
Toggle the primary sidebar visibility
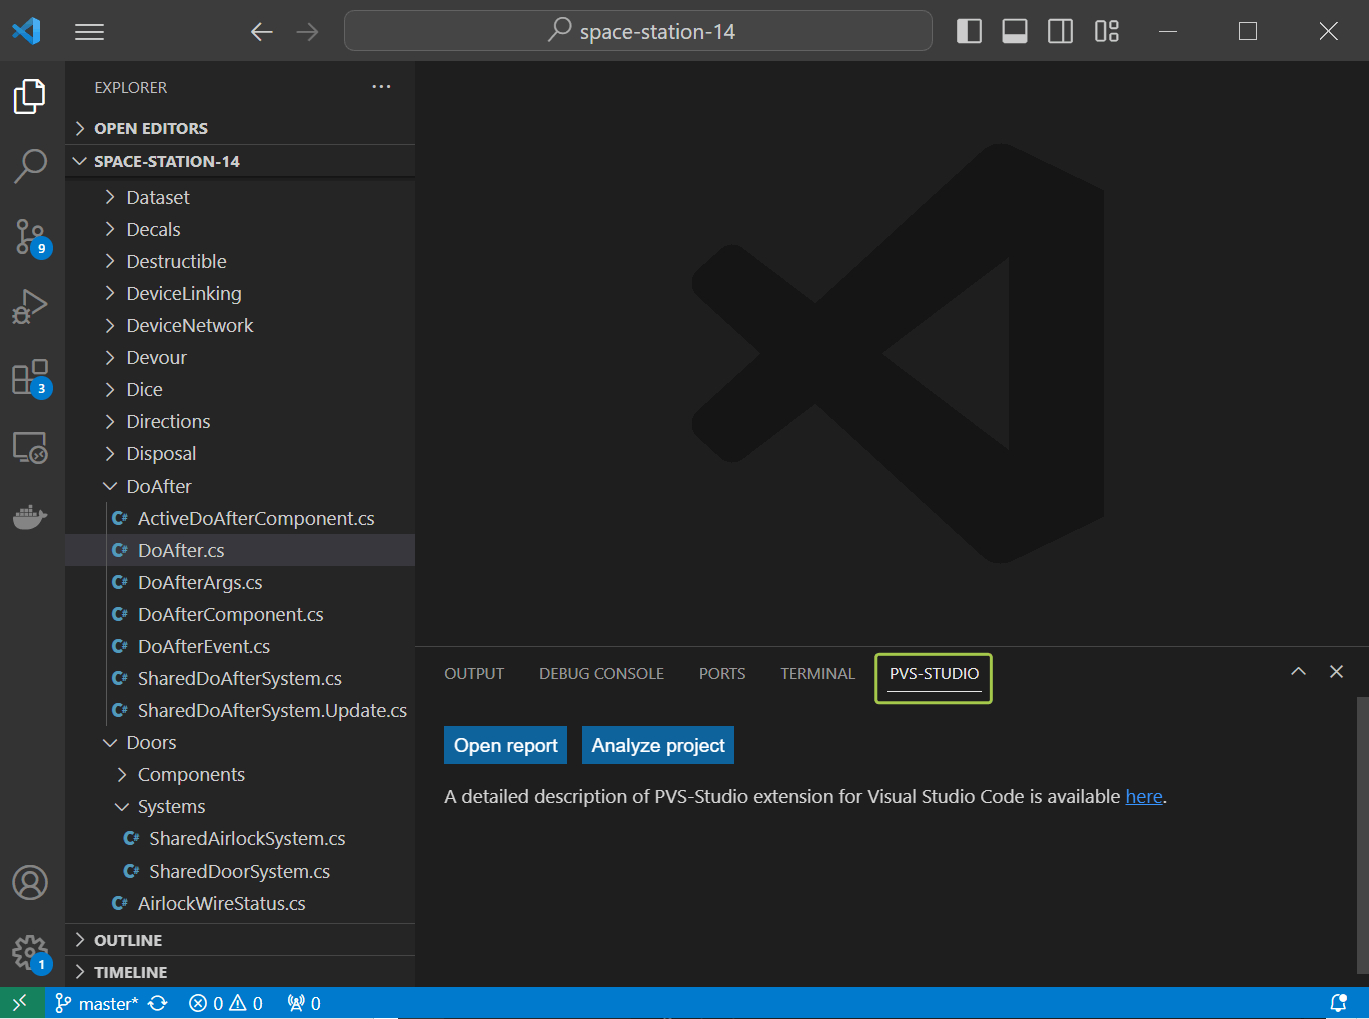point(968,31)
